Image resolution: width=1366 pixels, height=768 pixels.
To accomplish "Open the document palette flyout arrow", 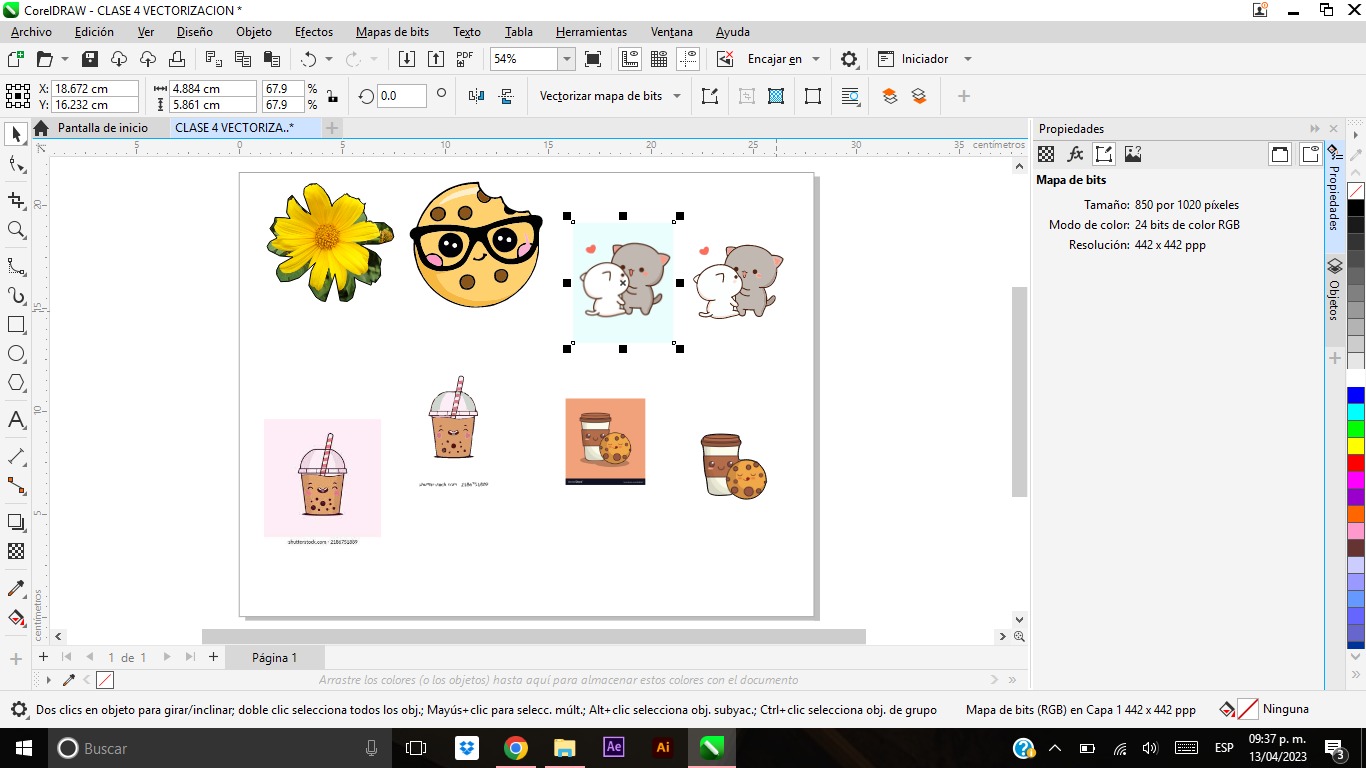I will [x=49, y=680].
